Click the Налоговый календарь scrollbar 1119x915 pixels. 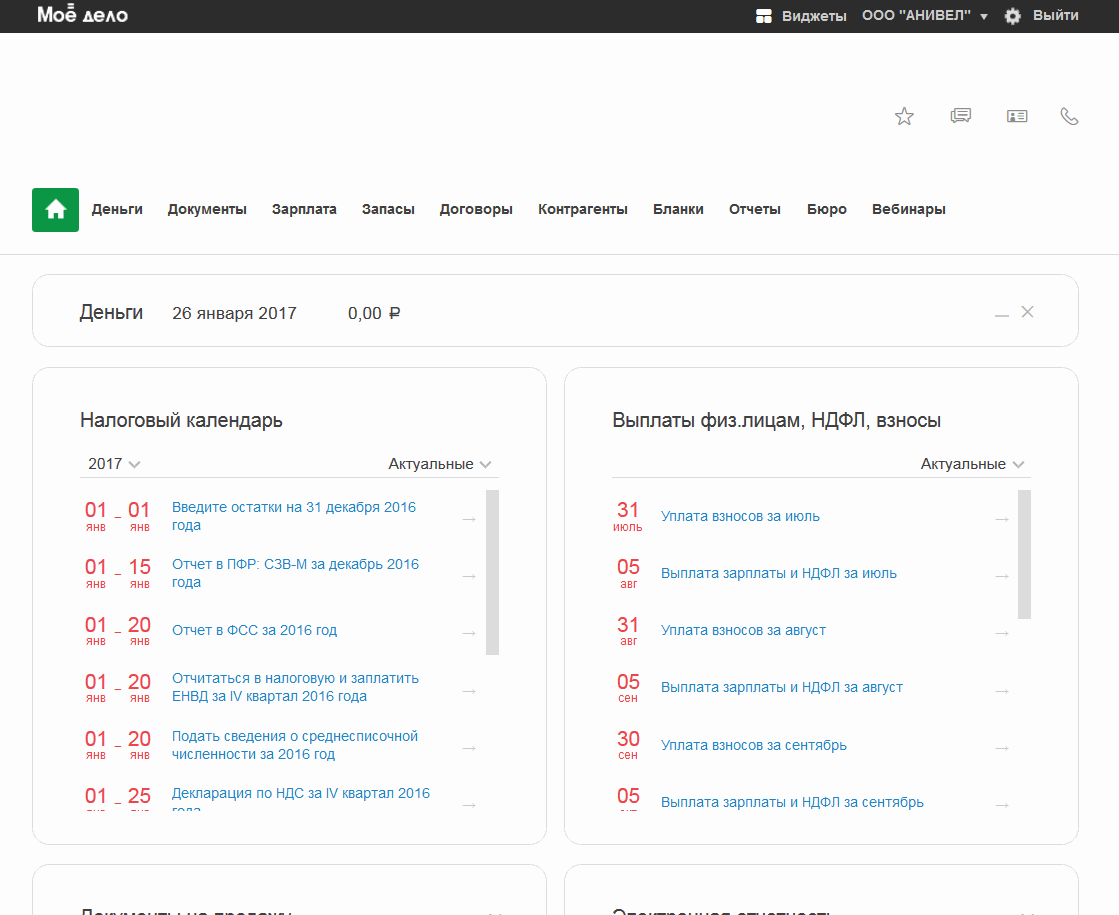492,572
